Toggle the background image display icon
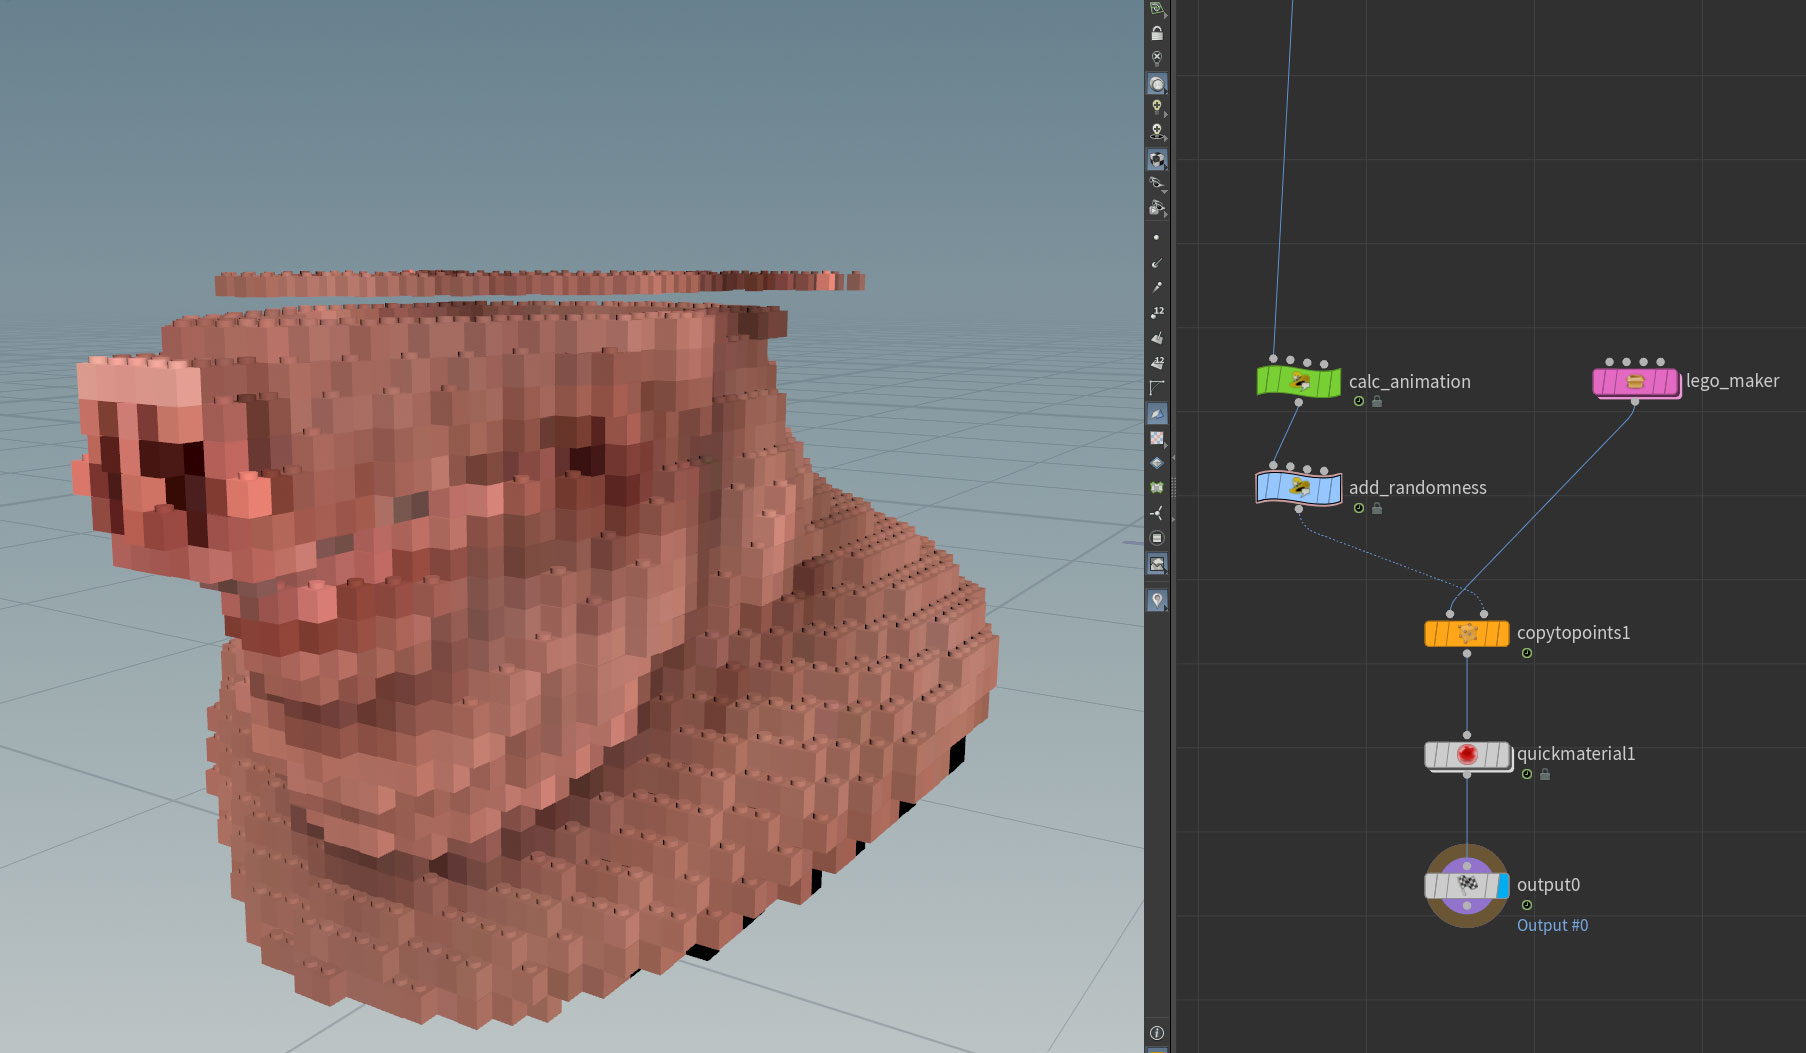This screenshot has width=1806, height=1053. [1157, 564]
